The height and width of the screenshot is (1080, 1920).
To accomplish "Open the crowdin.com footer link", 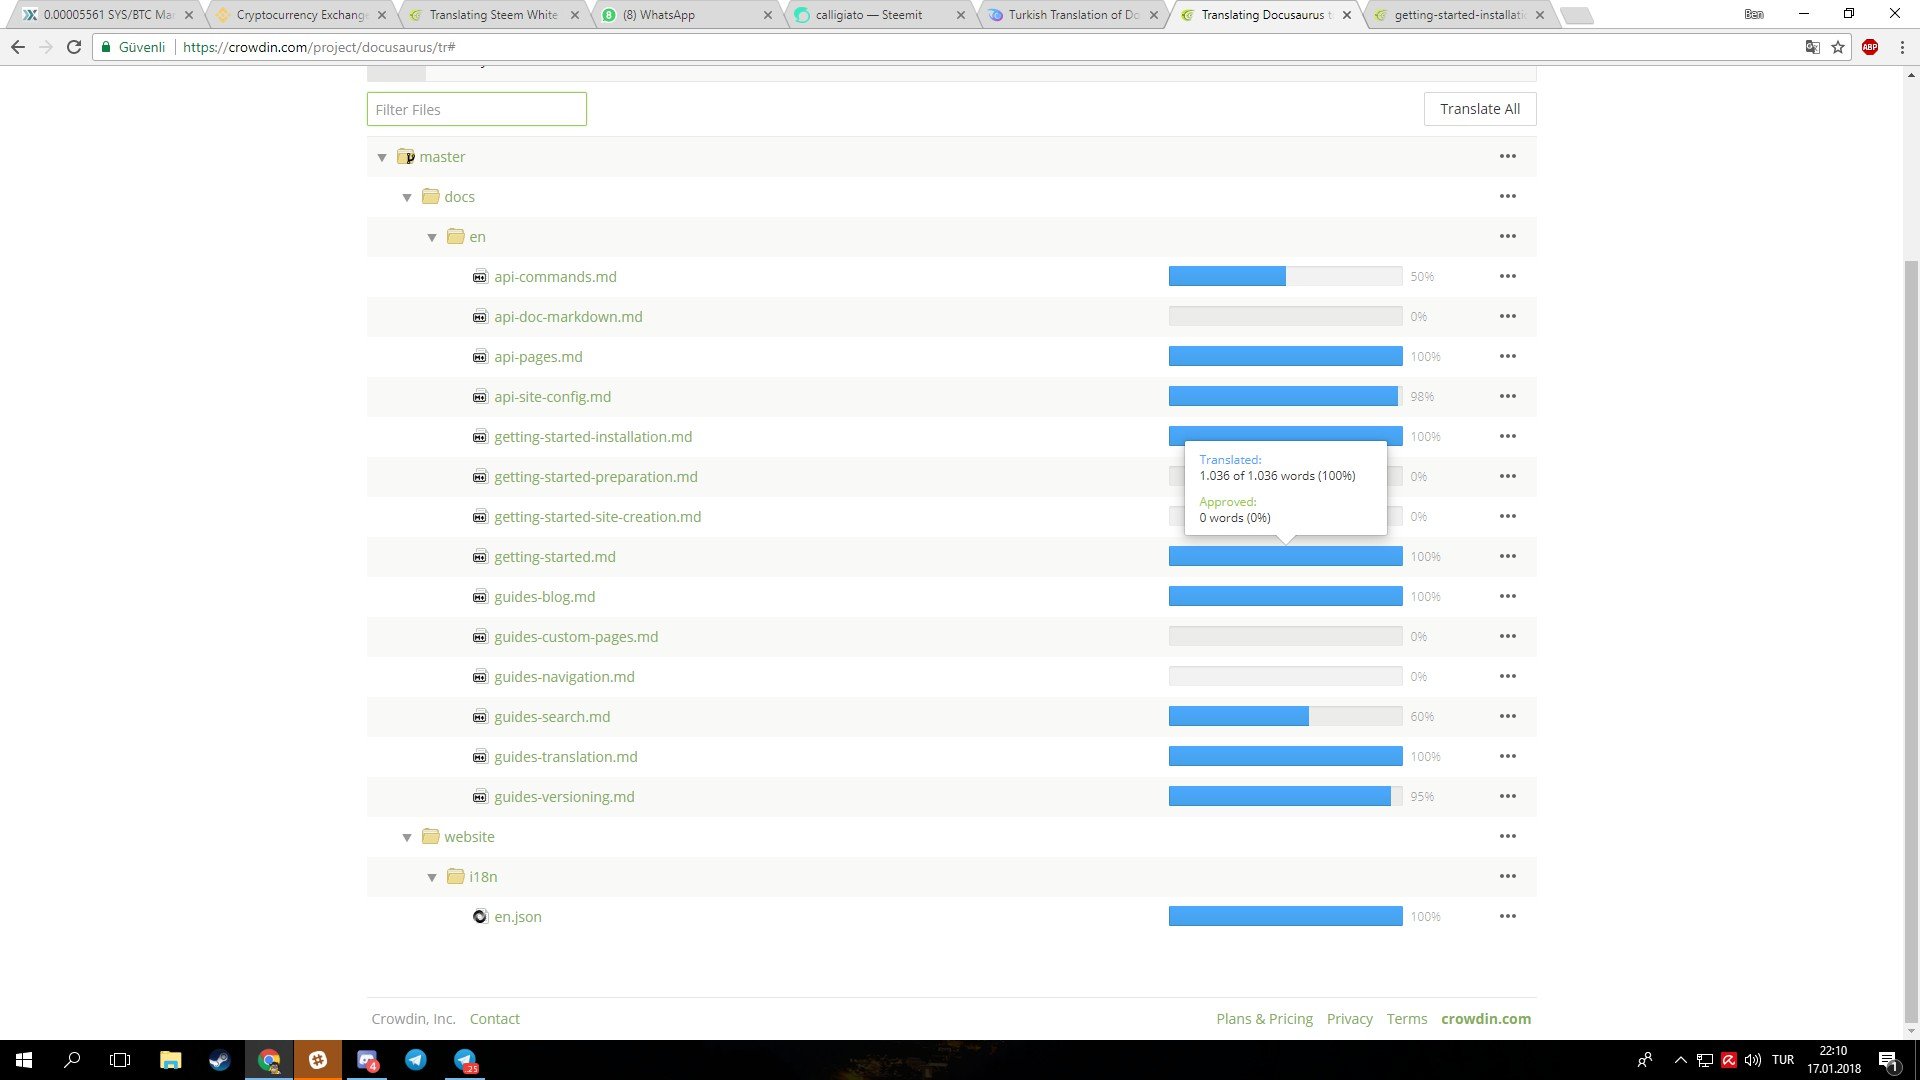I will [x=1485, y=1019].
